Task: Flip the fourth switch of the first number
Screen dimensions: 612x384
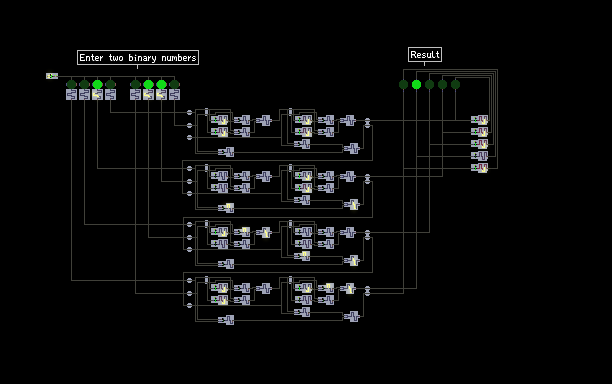Action: (110, 94)
